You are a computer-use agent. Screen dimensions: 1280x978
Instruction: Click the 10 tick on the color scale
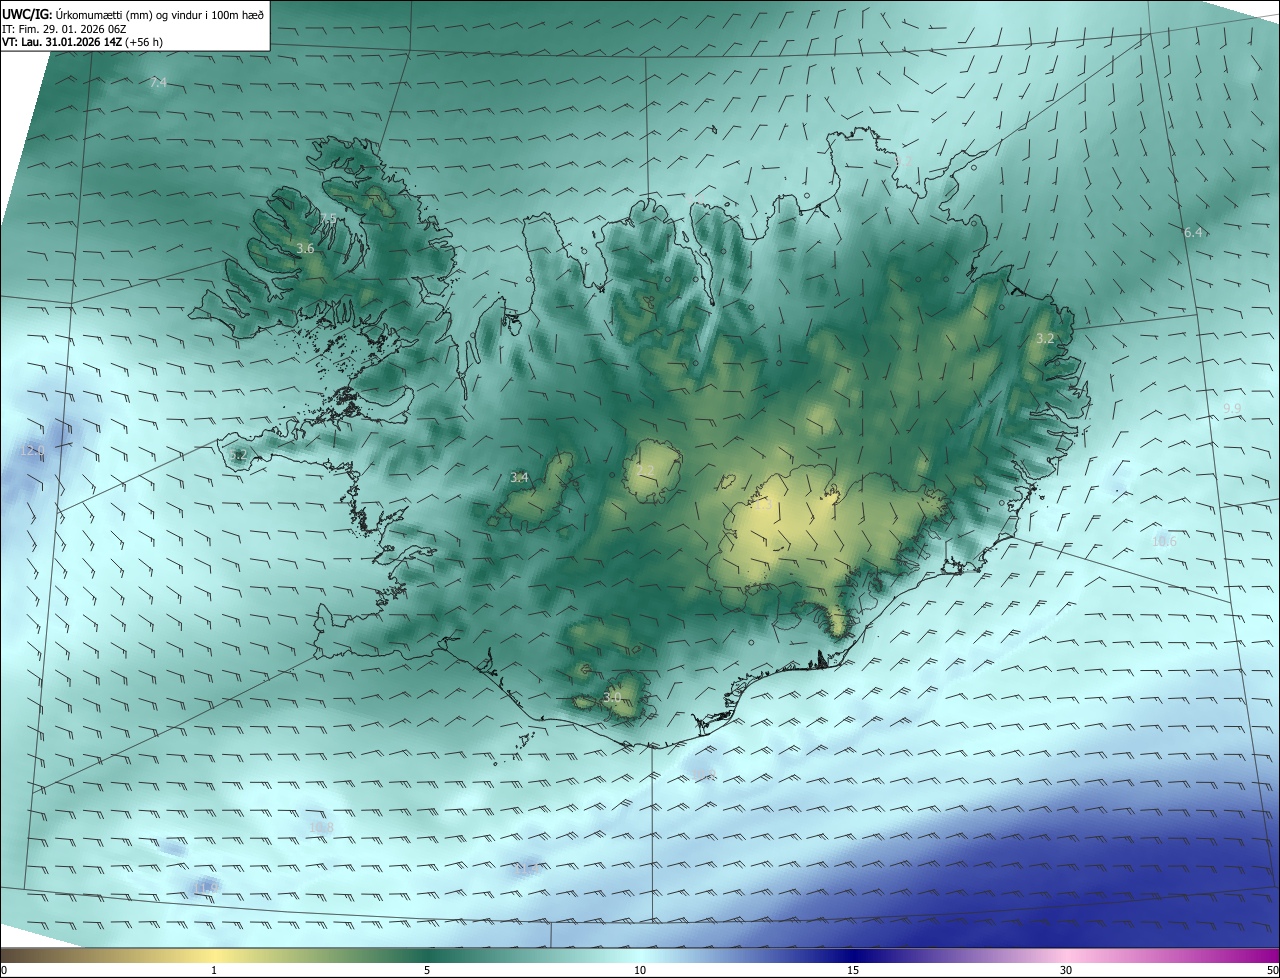pos(640,970)
